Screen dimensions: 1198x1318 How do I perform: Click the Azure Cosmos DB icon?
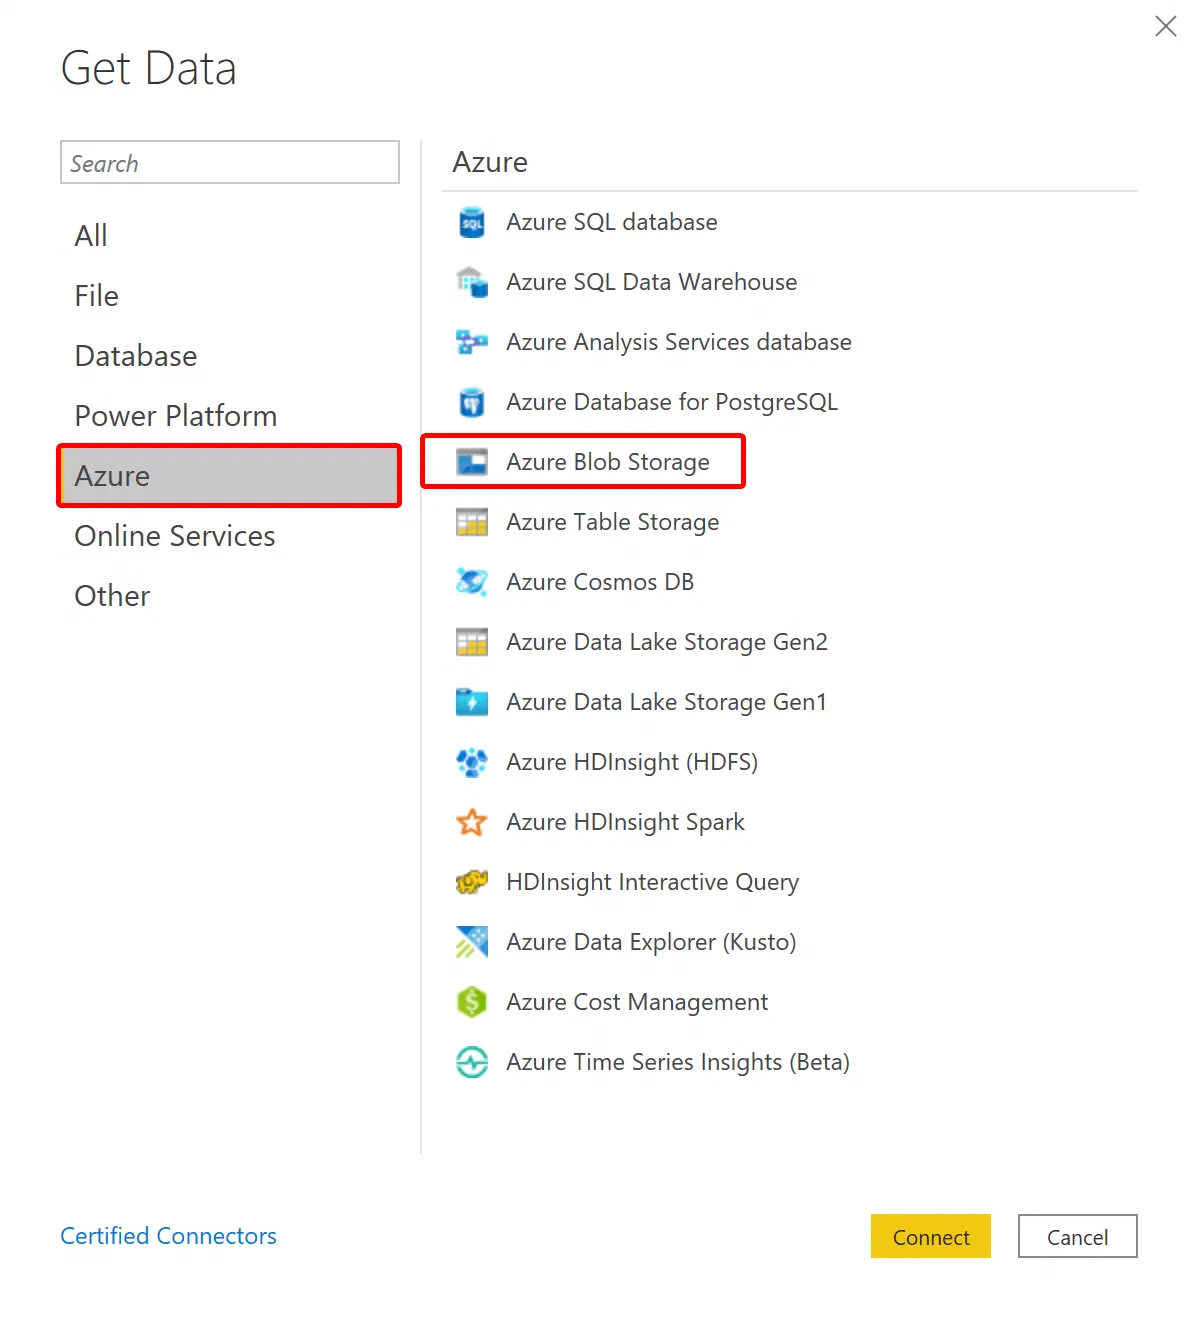point(471,582)
